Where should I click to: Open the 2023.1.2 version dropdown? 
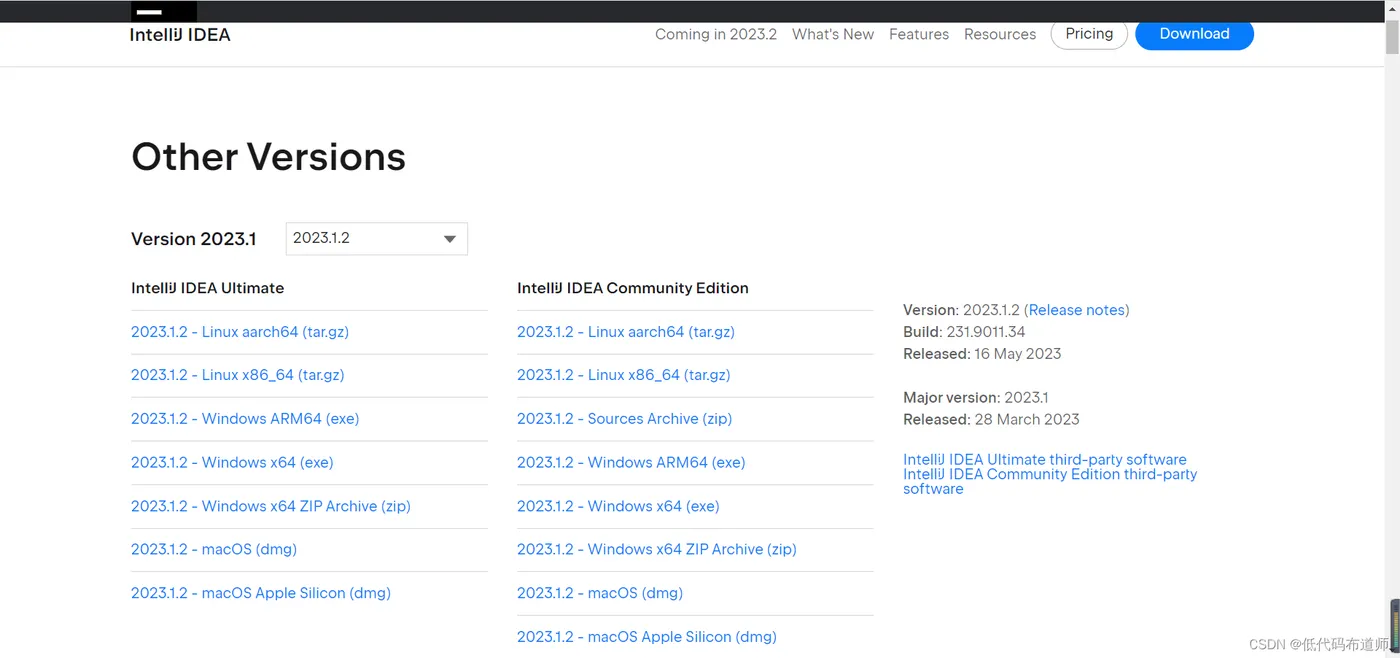[x=377, y=238]
